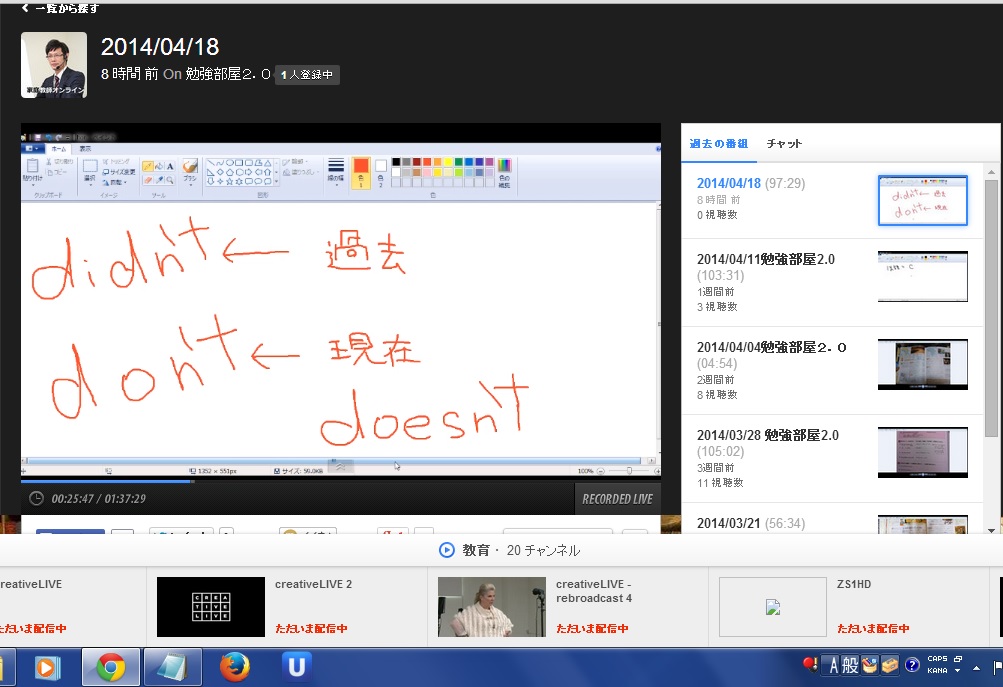This screenshot has height=687, width=1003.
Task: Open the creativeLIVE 2 channel thumbnail
Action: (211, 607)
